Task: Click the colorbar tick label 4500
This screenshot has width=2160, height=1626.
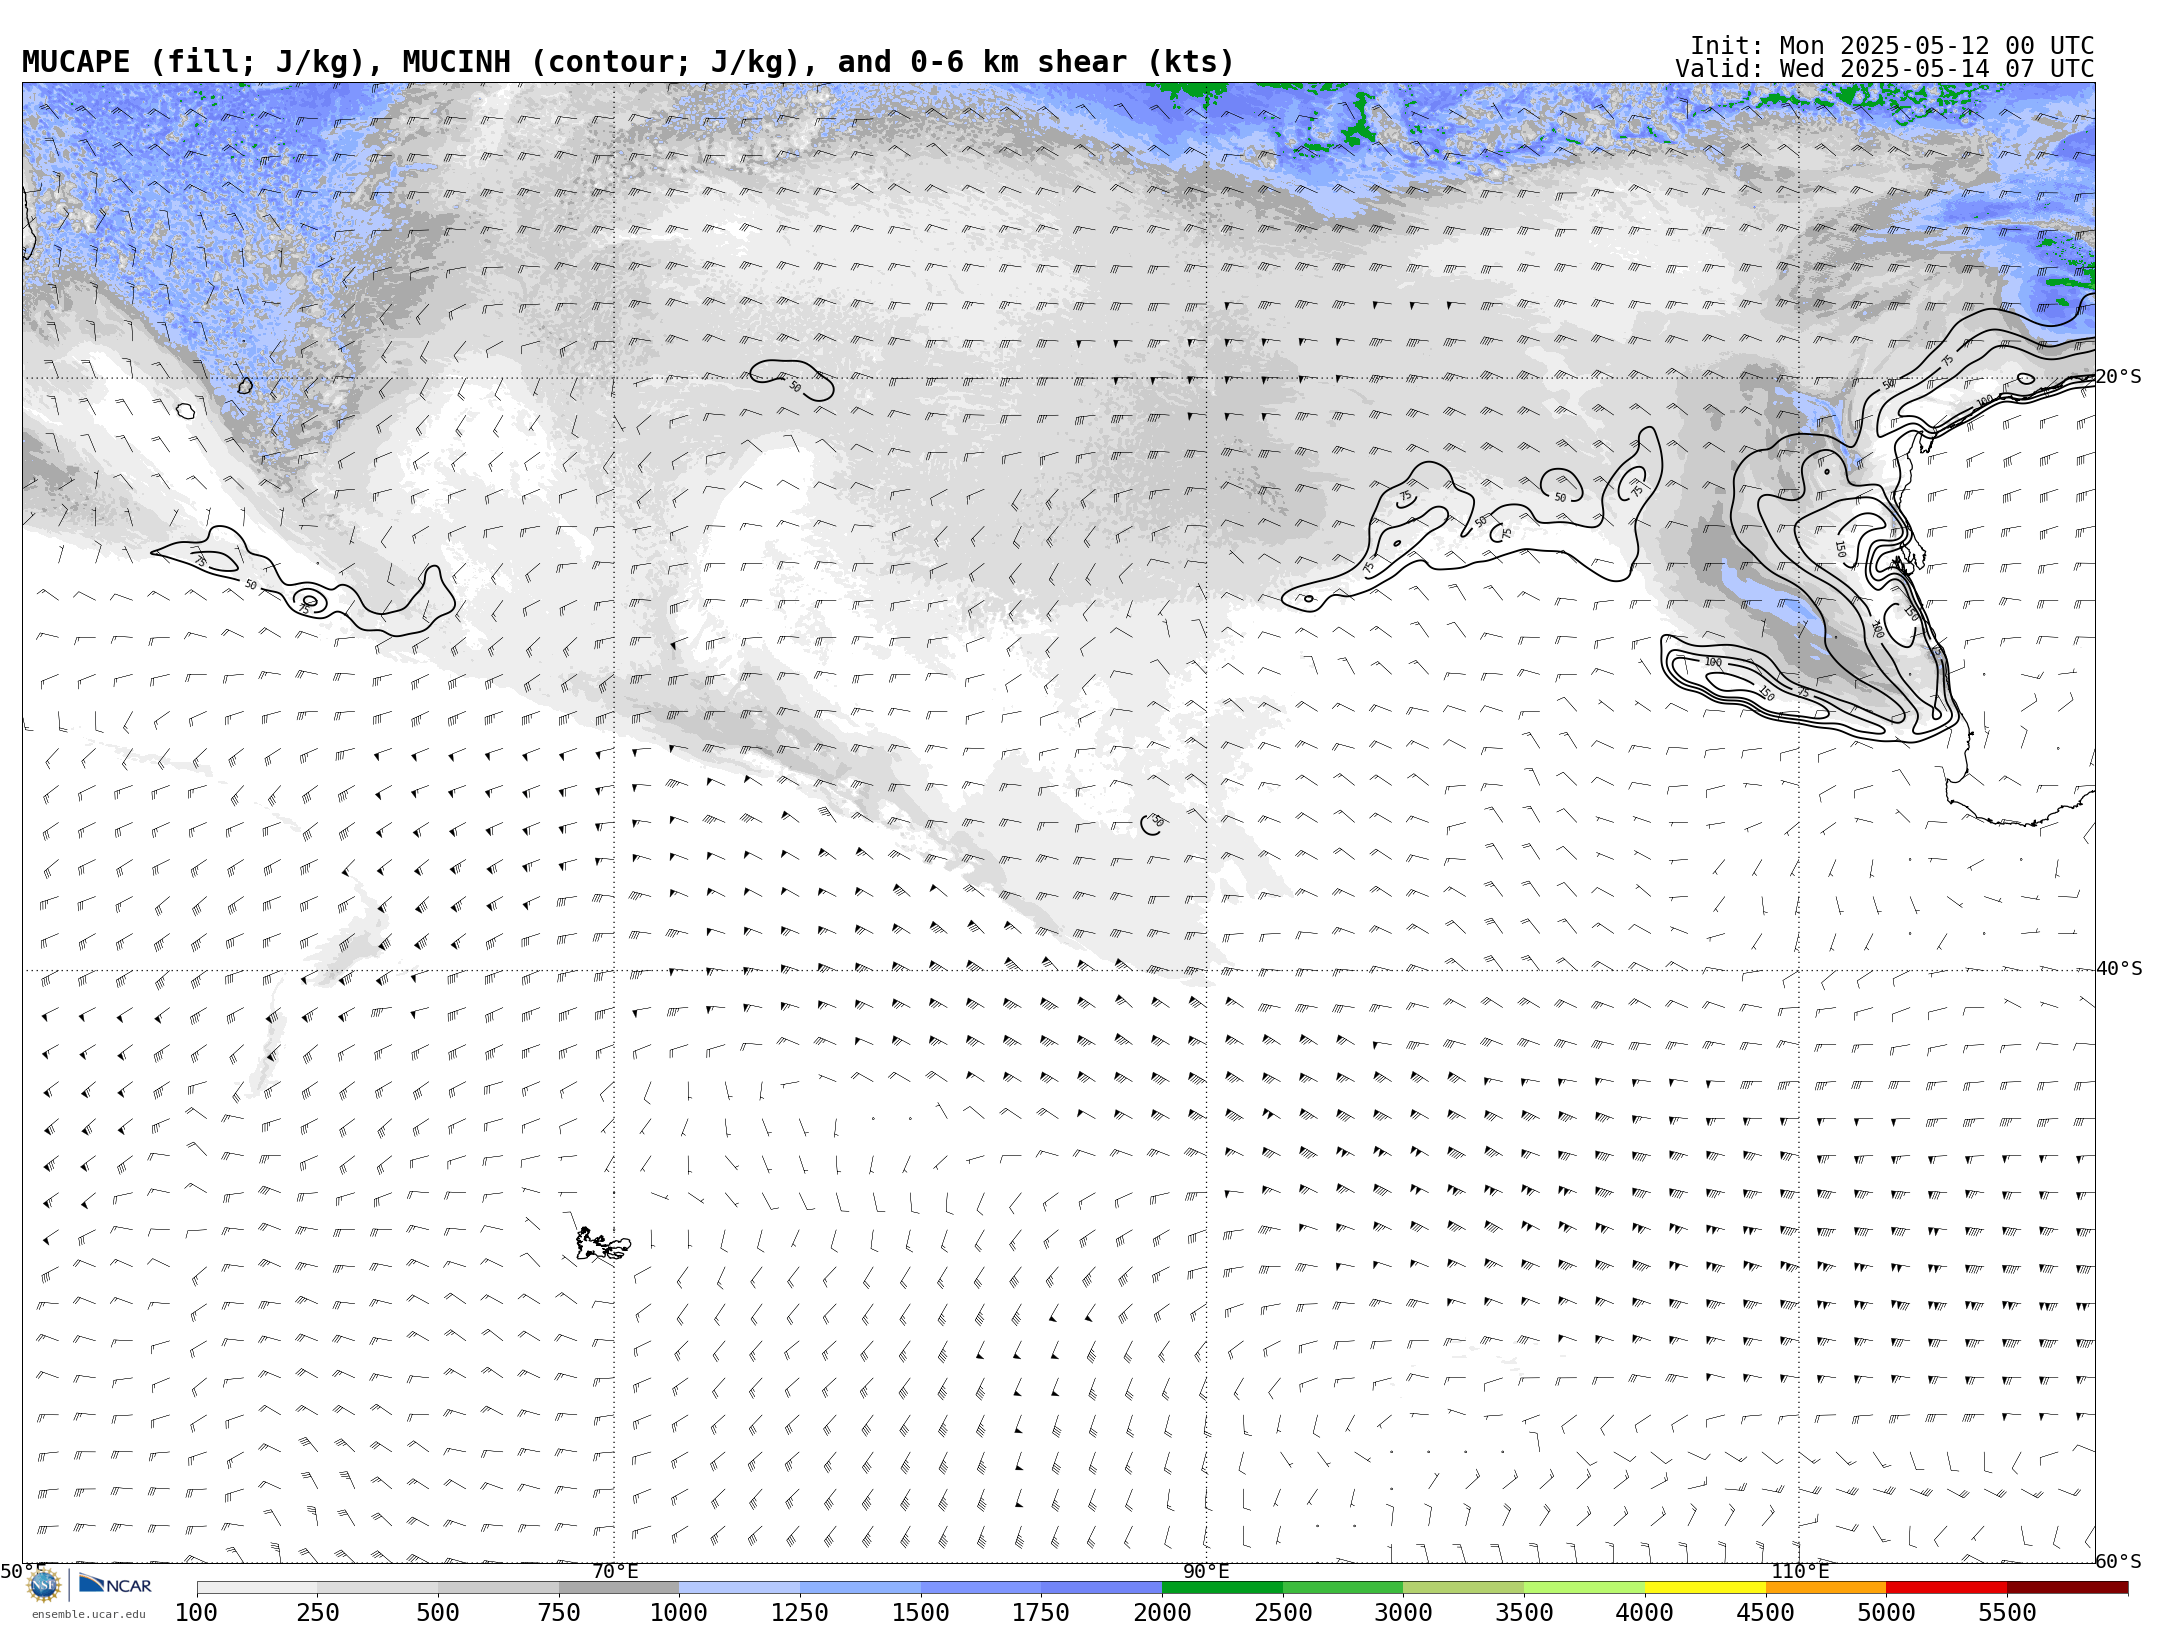Action: click(1765, 1613)
